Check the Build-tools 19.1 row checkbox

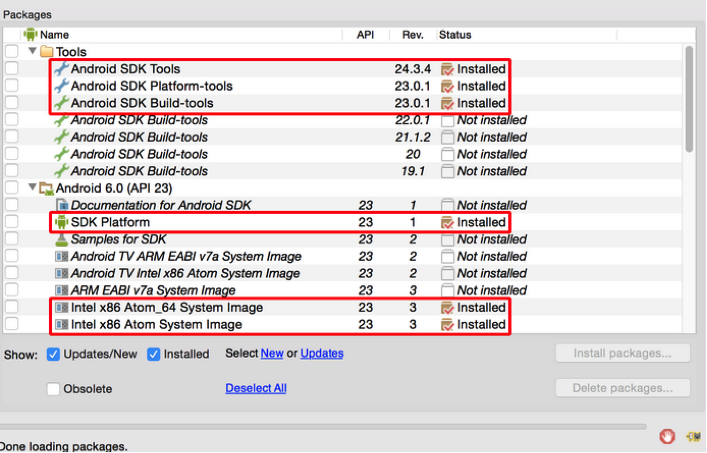[x=12, y=171]
